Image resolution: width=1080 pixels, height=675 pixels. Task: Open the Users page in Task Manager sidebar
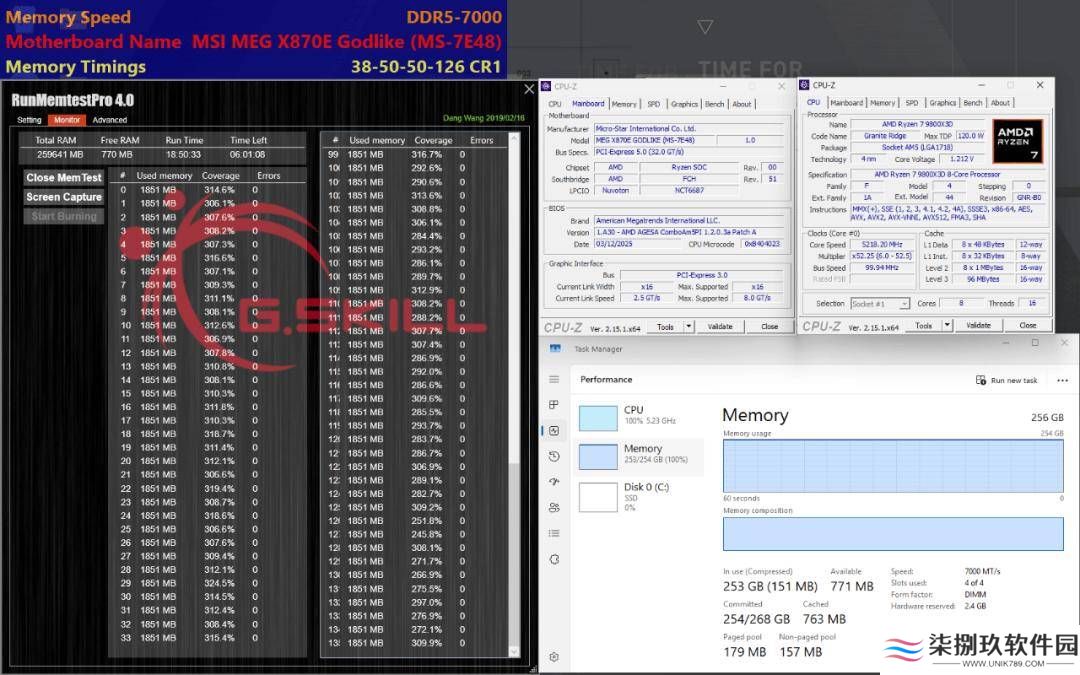click(x=554, y=508)
